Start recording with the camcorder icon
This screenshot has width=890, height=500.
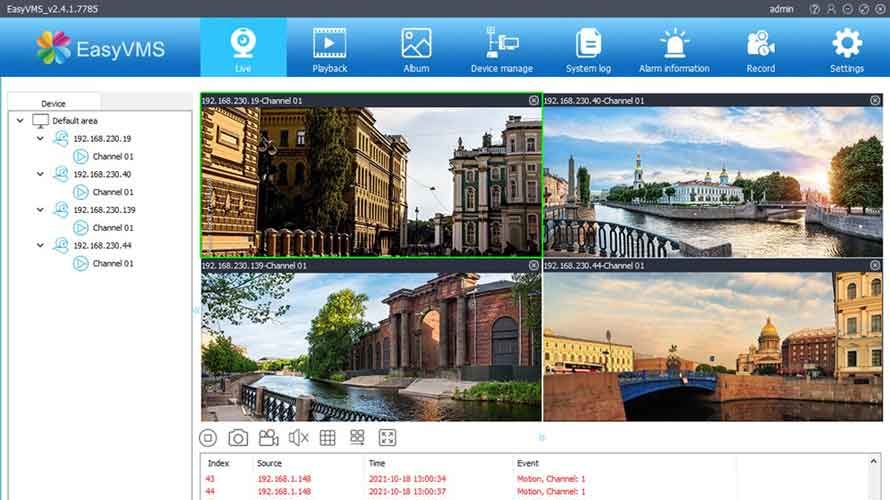coord(268,437)
